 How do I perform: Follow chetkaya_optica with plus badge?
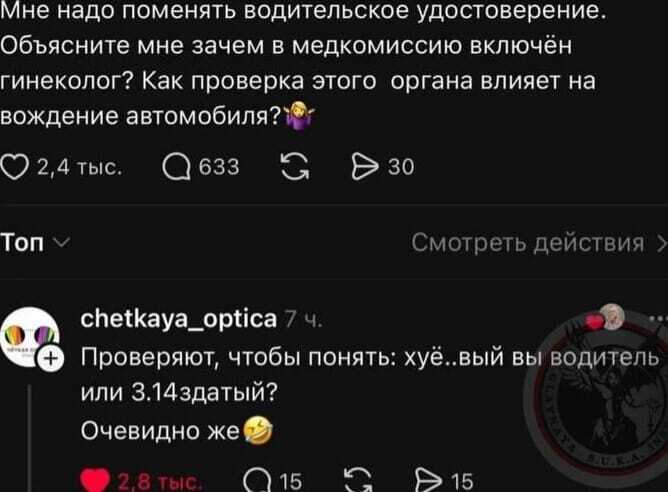pyautogui.click(x=51, y=359)
